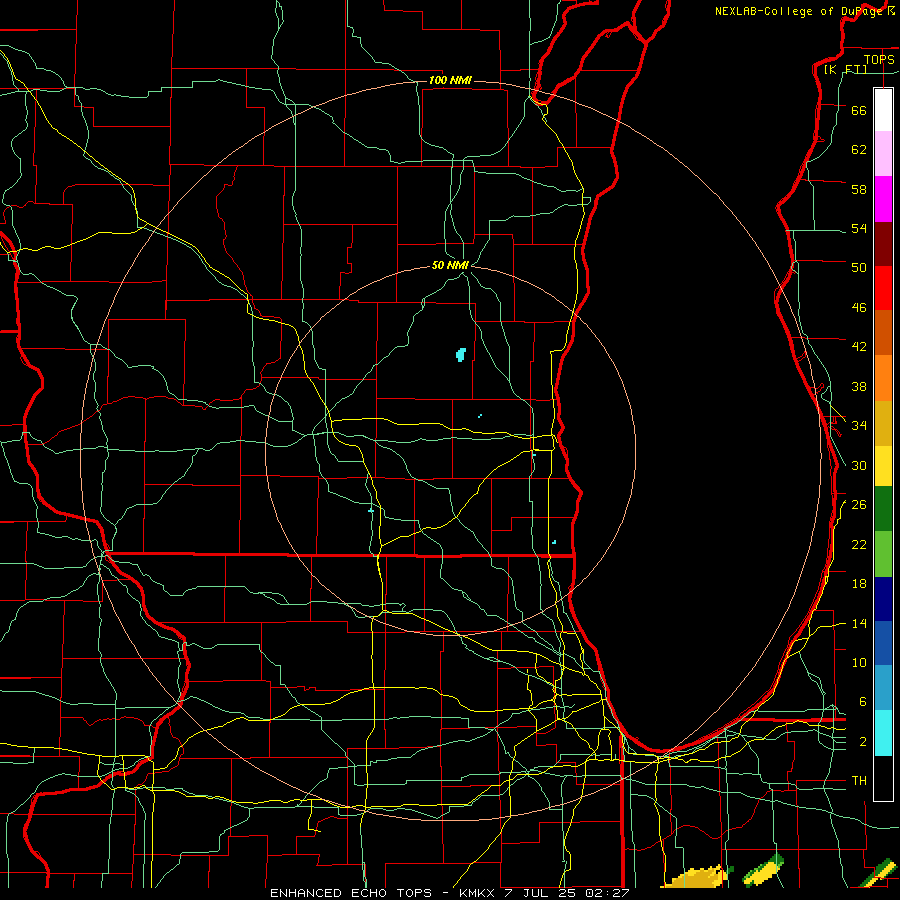Click the legend value '22'
Screen dimensions: 900x900
point(859,545)
